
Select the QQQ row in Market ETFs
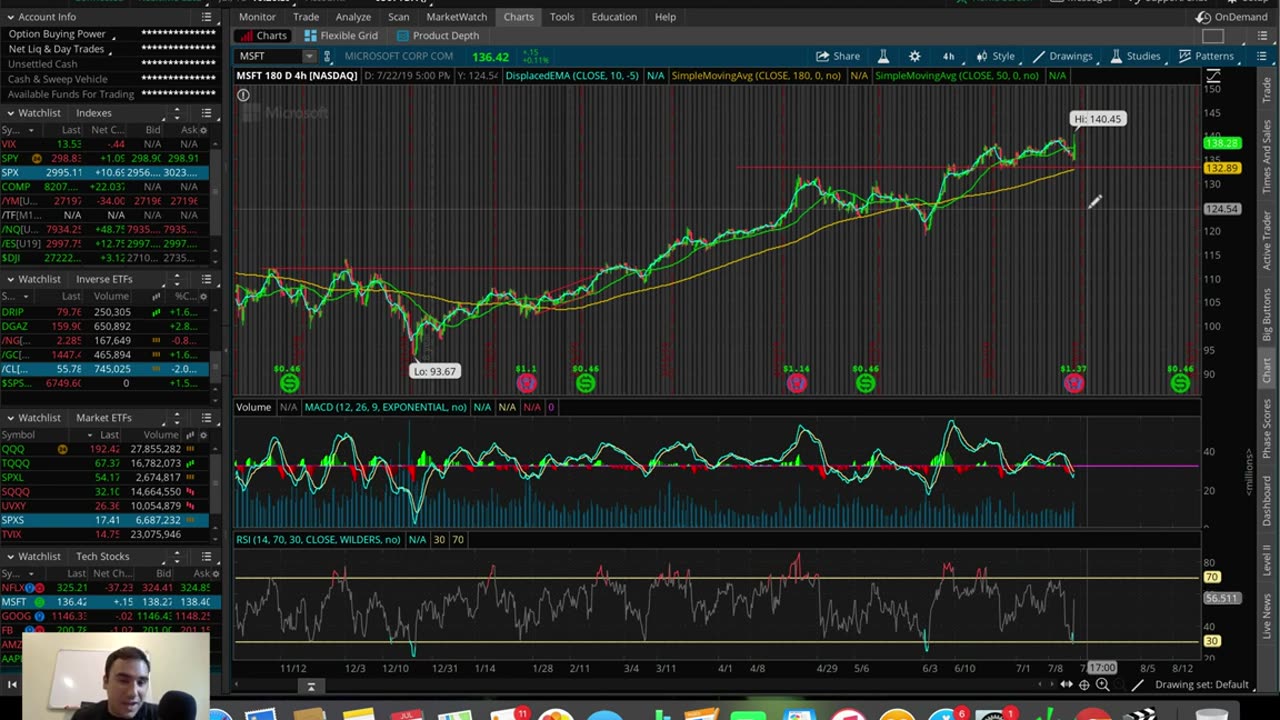click(104, 449)
